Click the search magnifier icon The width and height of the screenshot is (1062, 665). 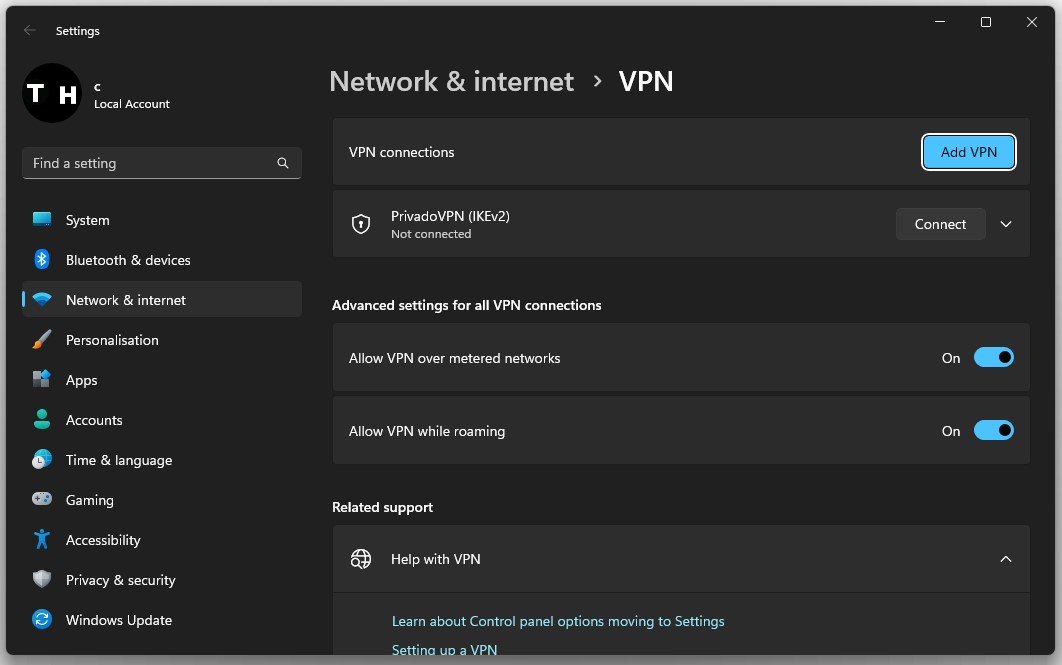tap(282, 163)
